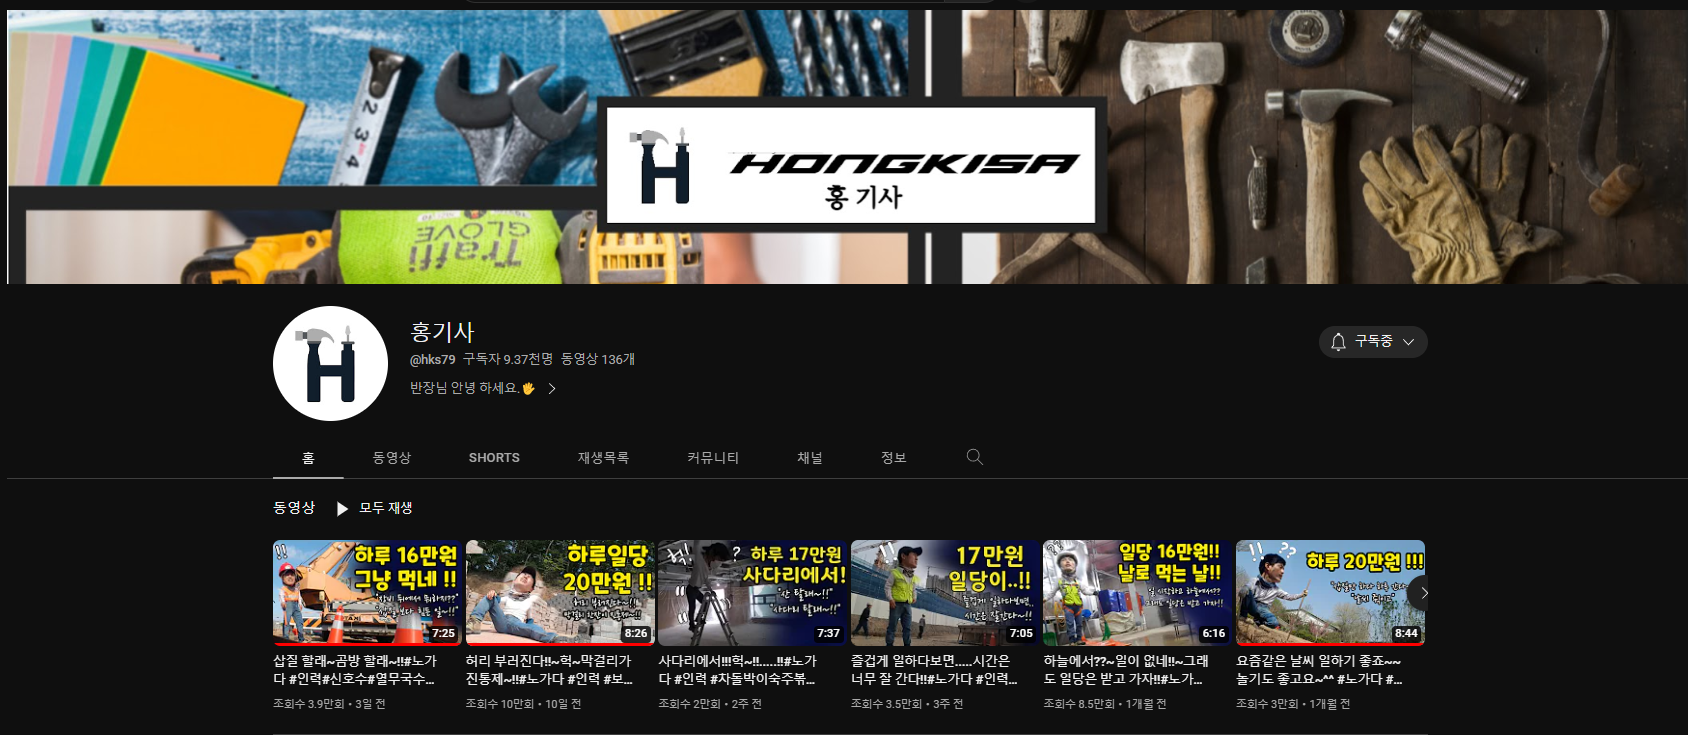
Task: Open the 하루일당 20만원 video thumbnail
Action: [560, 593]
